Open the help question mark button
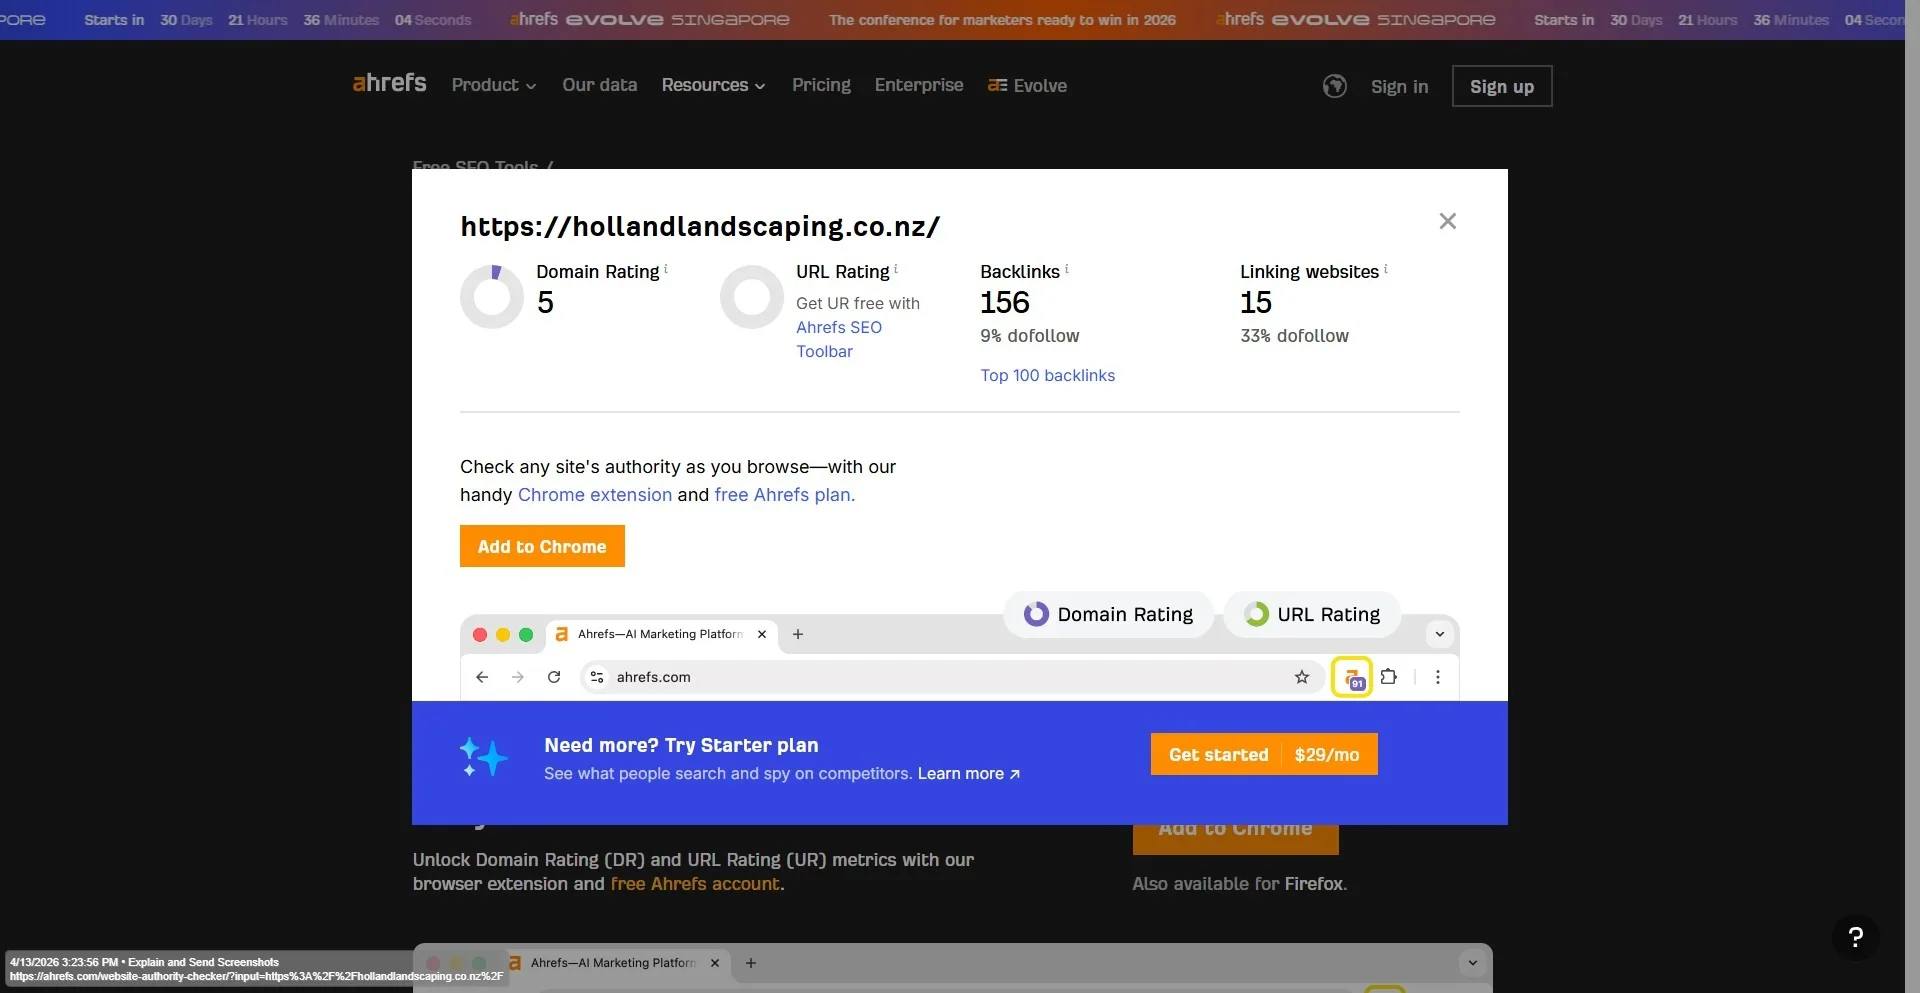 tap(1856, 937)
